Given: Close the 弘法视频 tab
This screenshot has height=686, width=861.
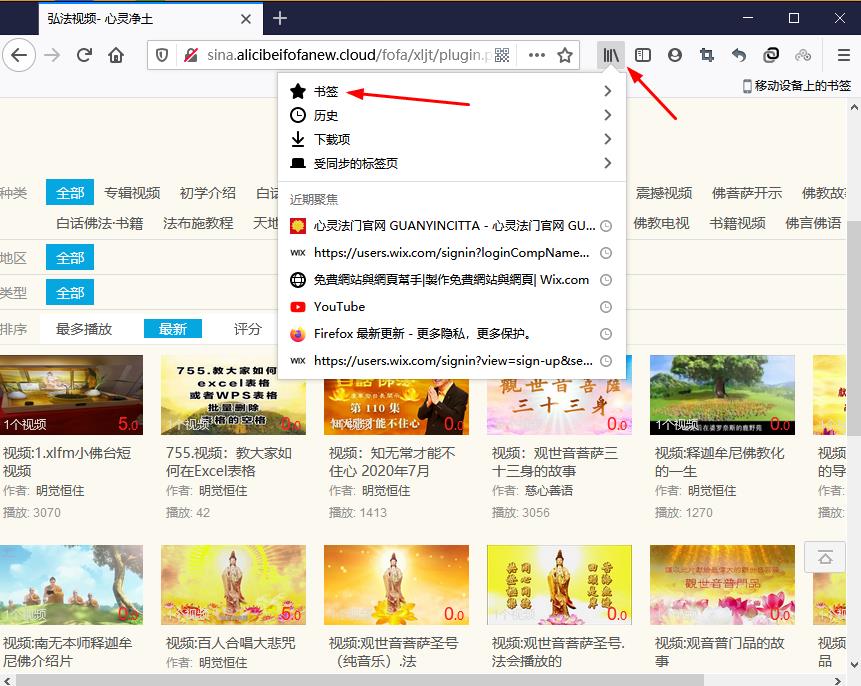Looking at the screenshot, I should [245, 19].
